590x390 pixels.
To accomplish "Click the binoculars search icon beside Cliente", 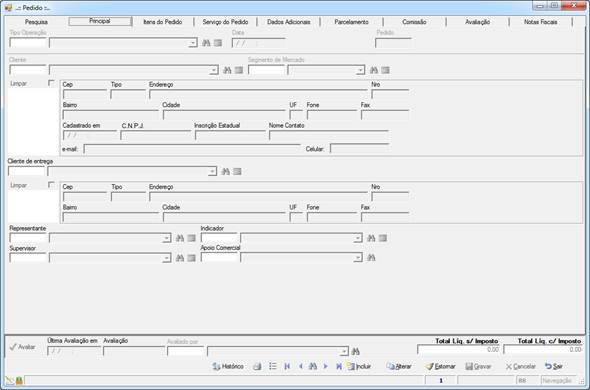I will tap(227, 70).
